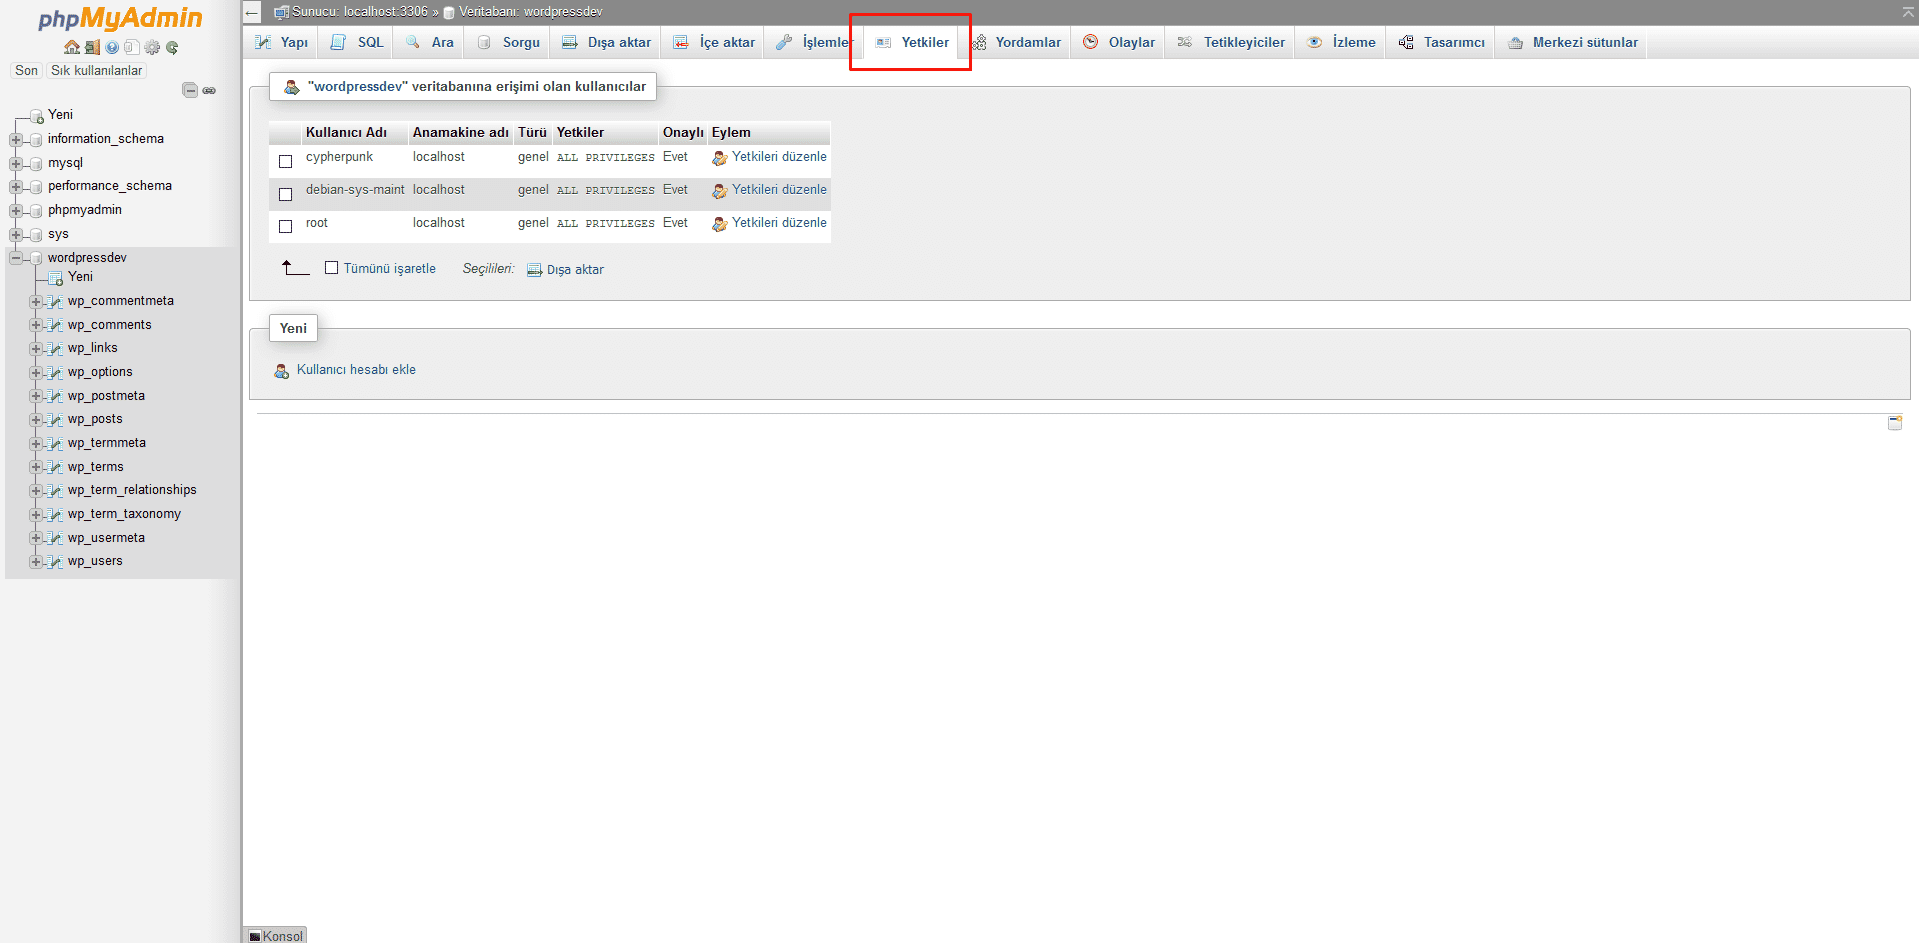Click the wp_posts table icon
1919x943 pixels.
tap(56, 420)
